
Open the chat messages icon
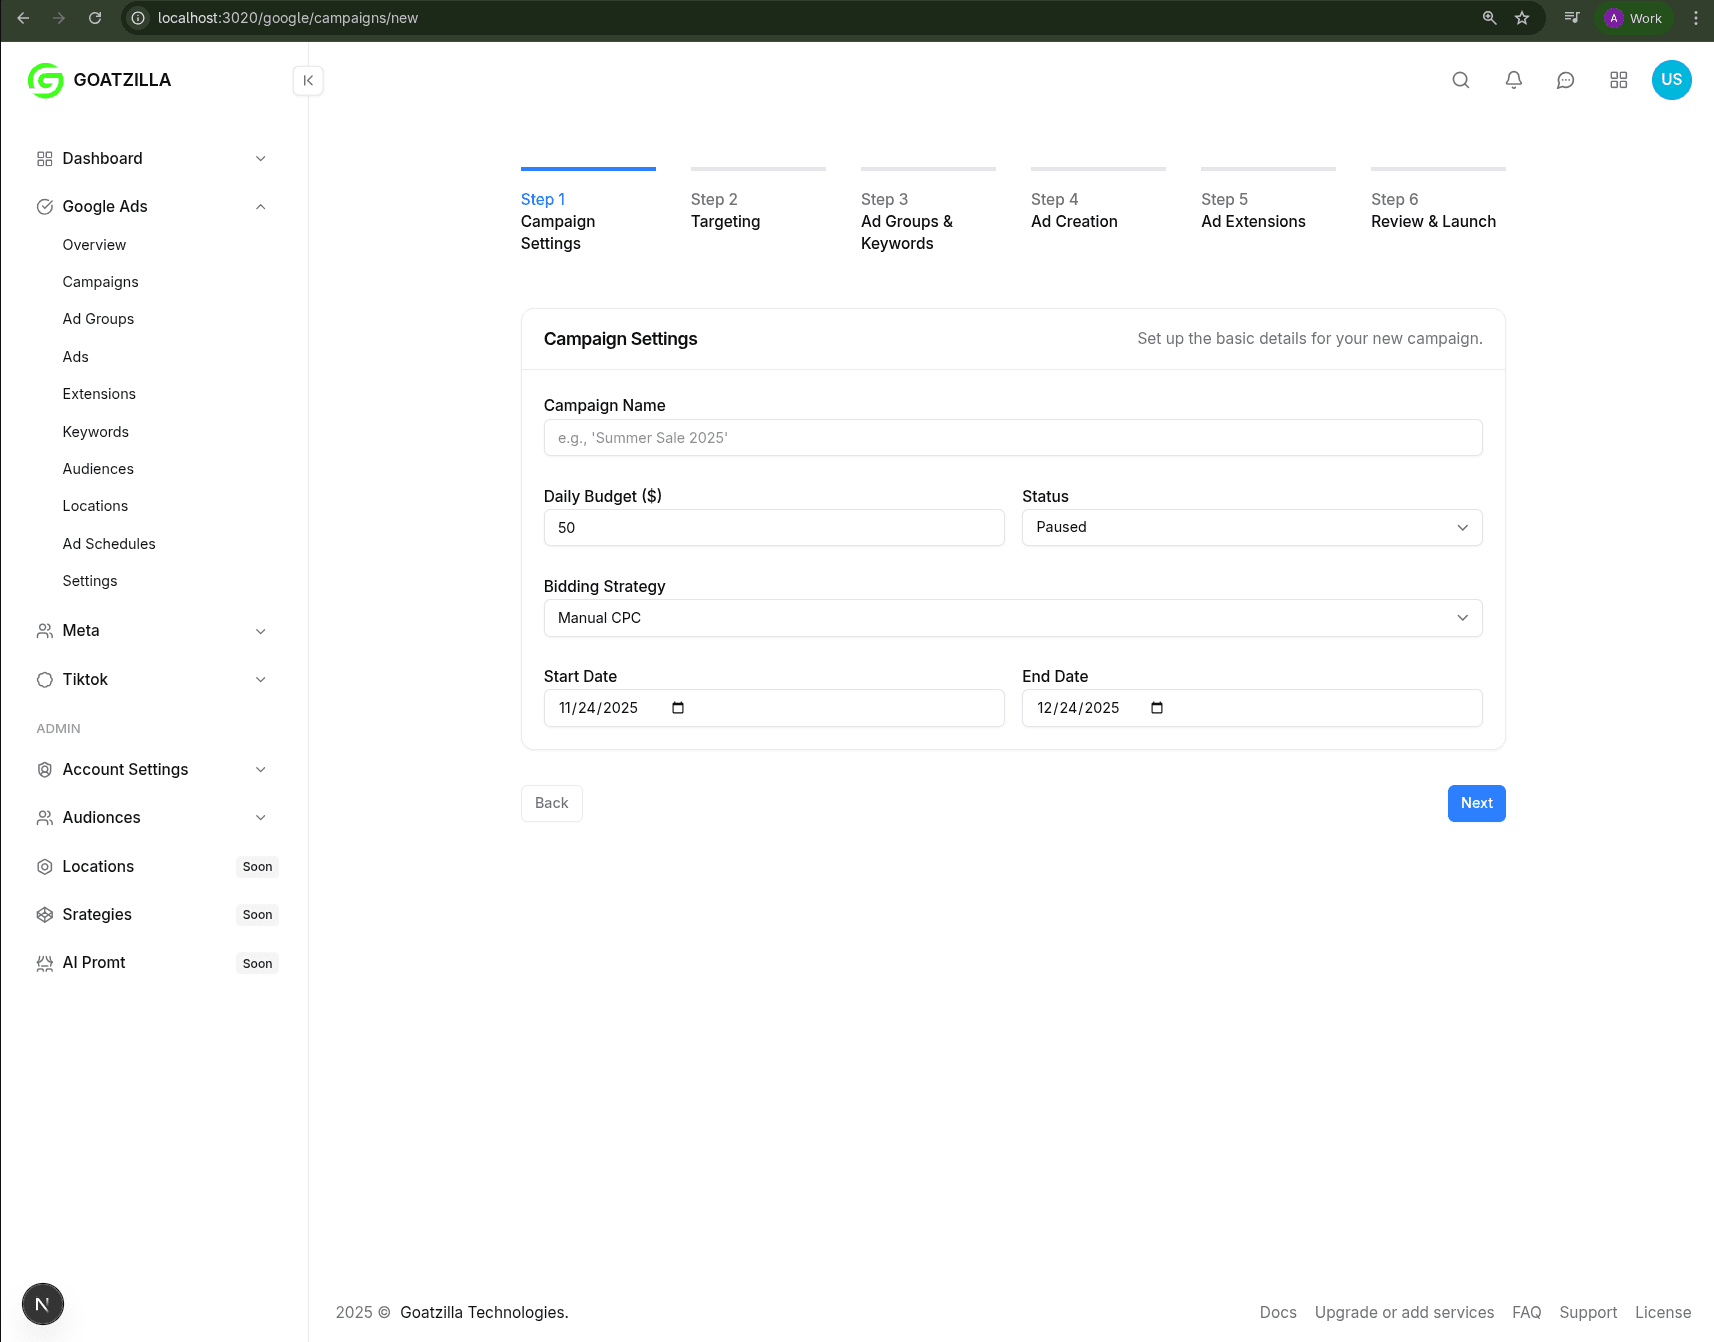click(x=1566, y=80)
